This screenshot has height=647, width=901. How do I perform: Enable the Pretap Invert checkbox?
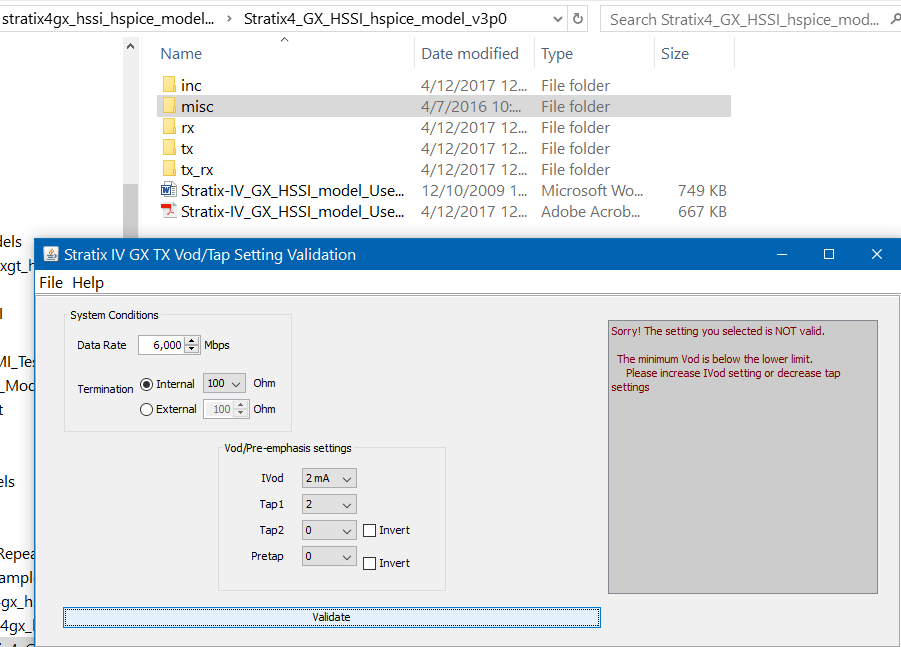(x=369, y=563)
